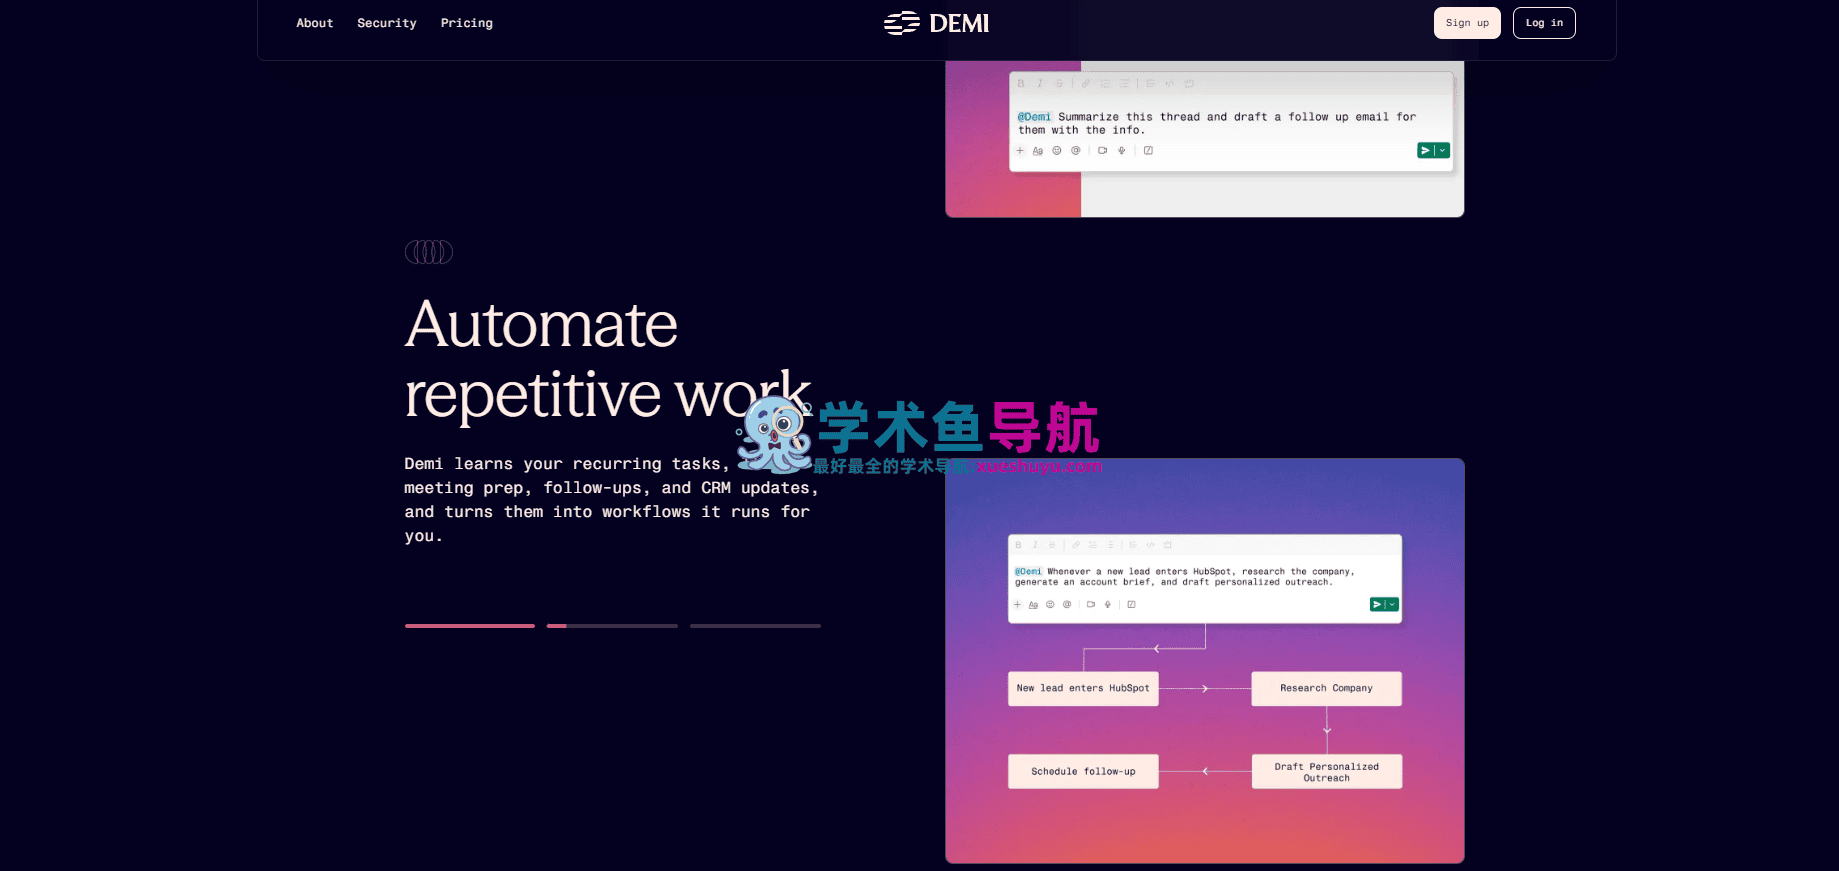Click the 'Demi learns your recurring tasks' paragraph

[x=611, y=500]
